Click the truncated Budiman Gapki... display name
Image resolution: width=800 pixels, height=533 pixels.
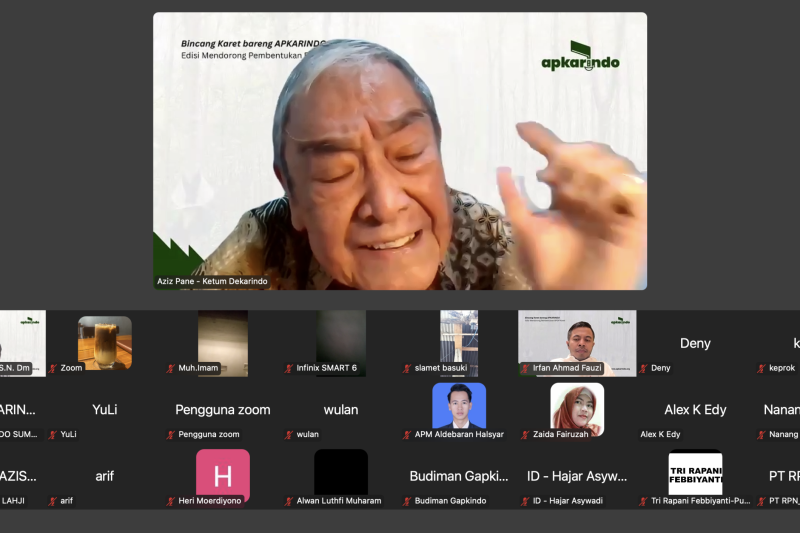click(459, 476)
